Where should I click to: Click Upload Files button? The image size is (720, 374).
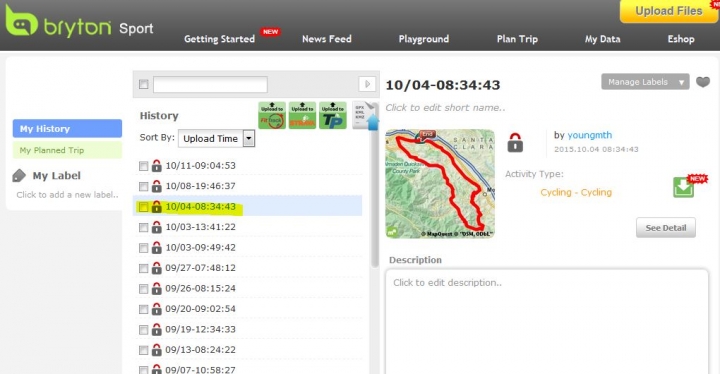pos(669,11)
